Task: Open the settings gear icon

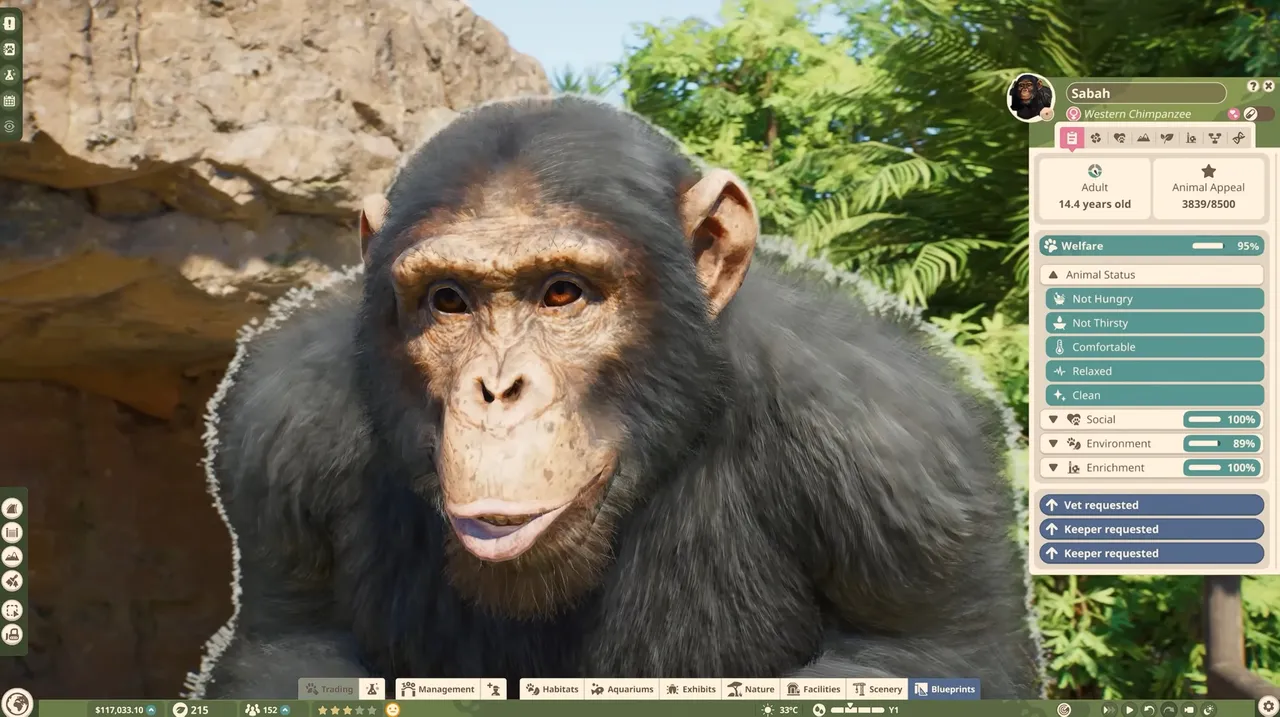Action: (1267, 707)
